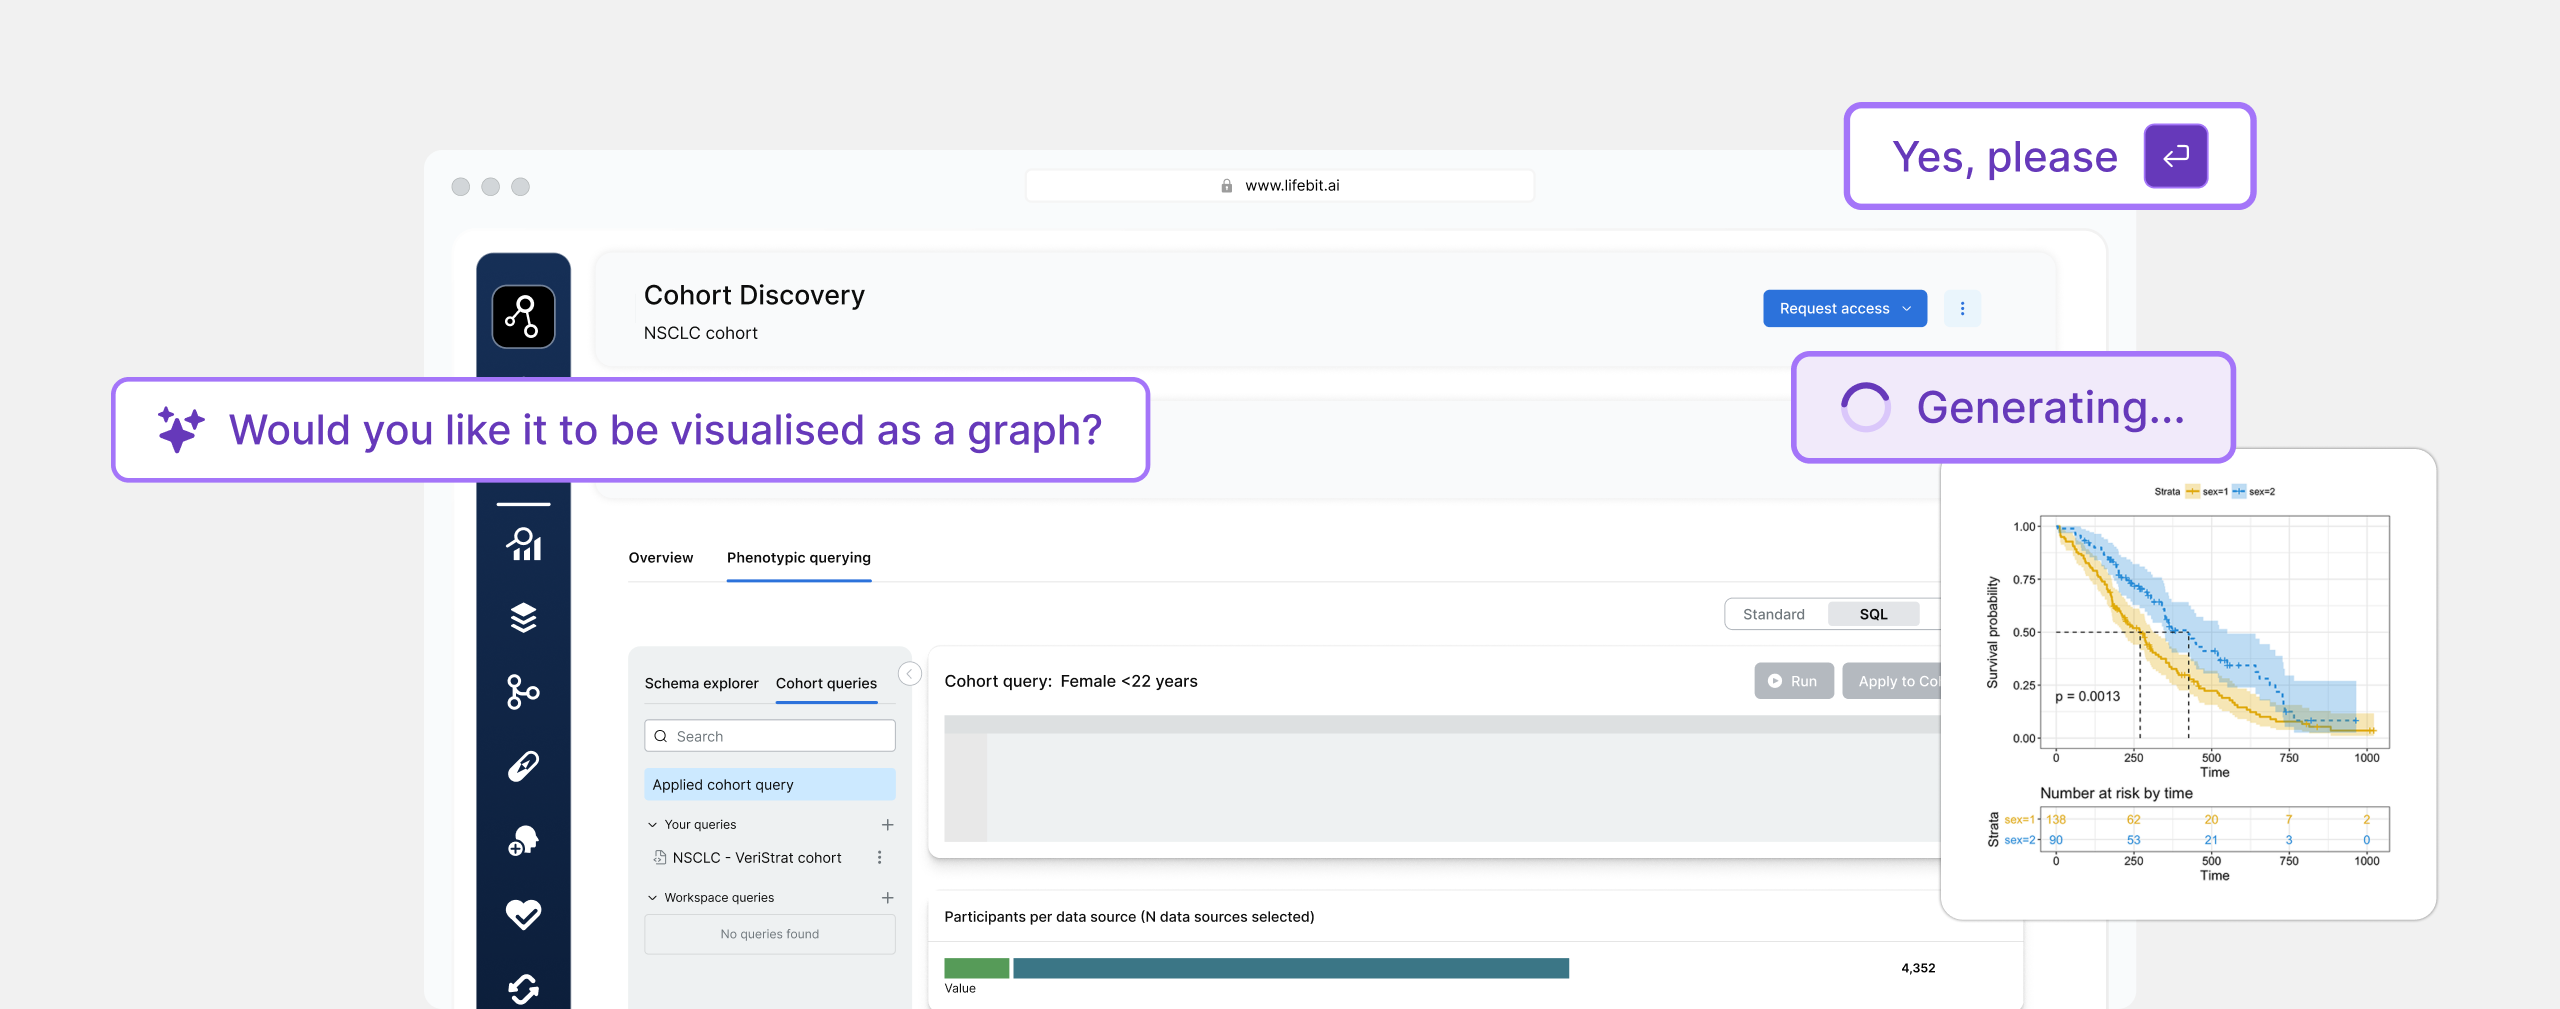Viewport: 2560px width, 1009px height.
Task: Open the Request access dropdown
Action: pyautogui.click(x=1844, y=309)
